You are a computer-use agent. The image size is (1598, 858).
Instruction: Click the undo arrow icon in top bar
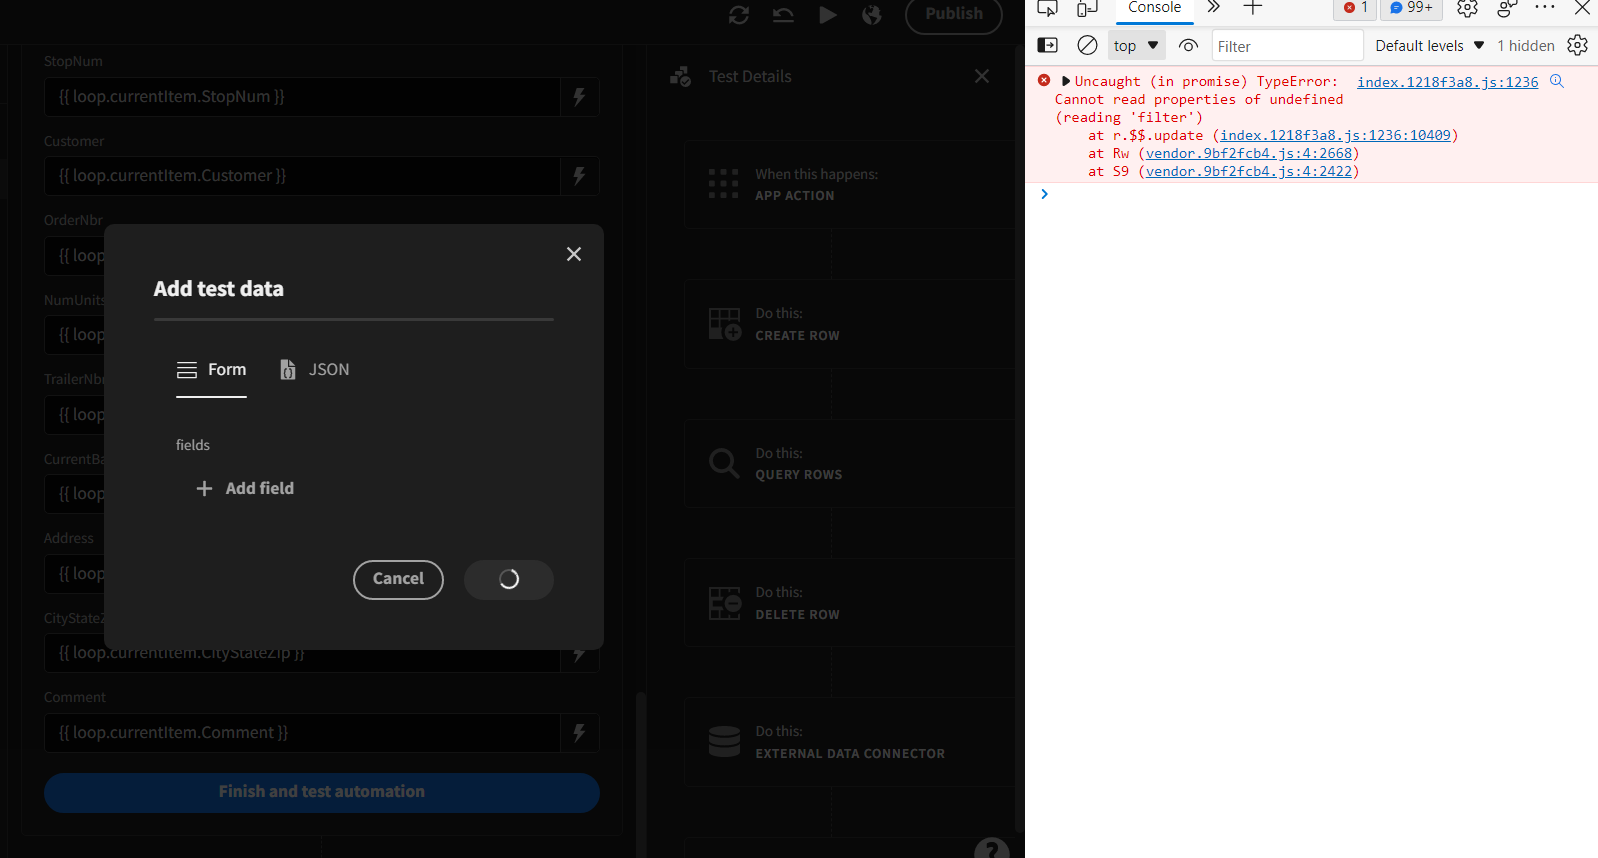click(783, 15)
